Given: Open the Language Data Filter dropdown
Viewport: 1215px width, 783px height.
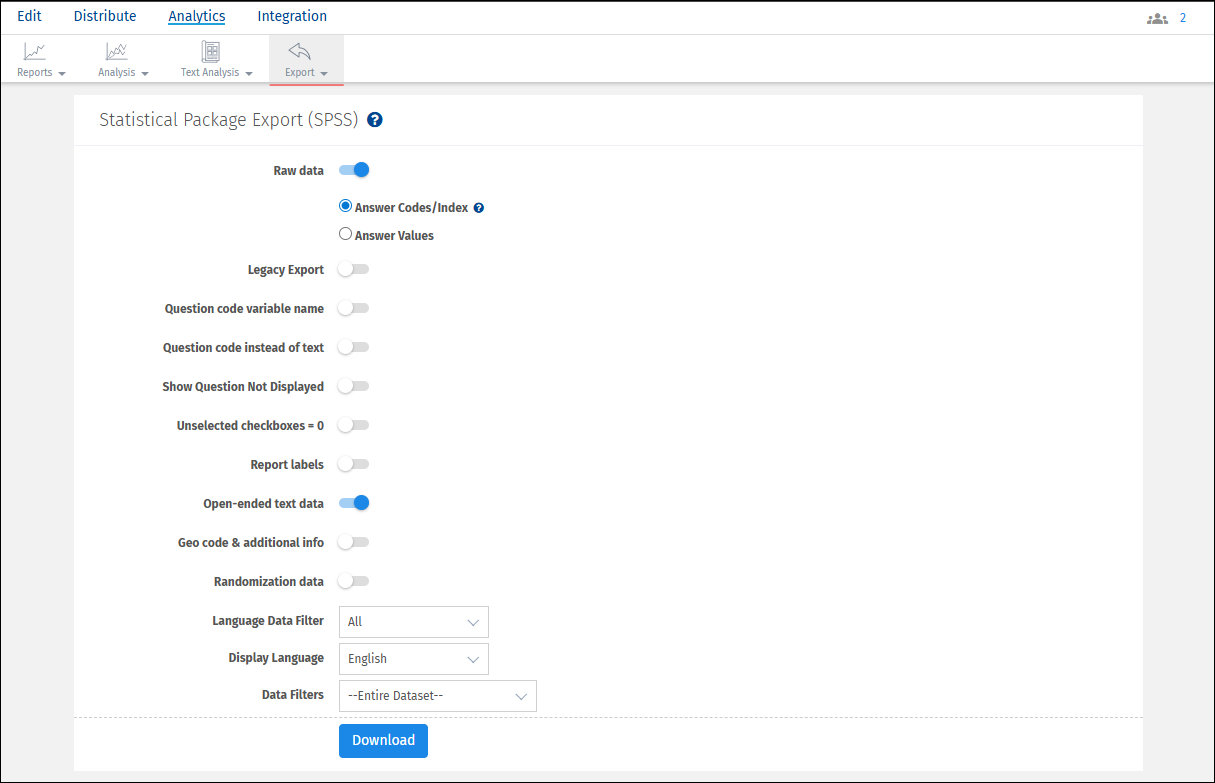Looking at the screenshot, I should coord(413,621).
